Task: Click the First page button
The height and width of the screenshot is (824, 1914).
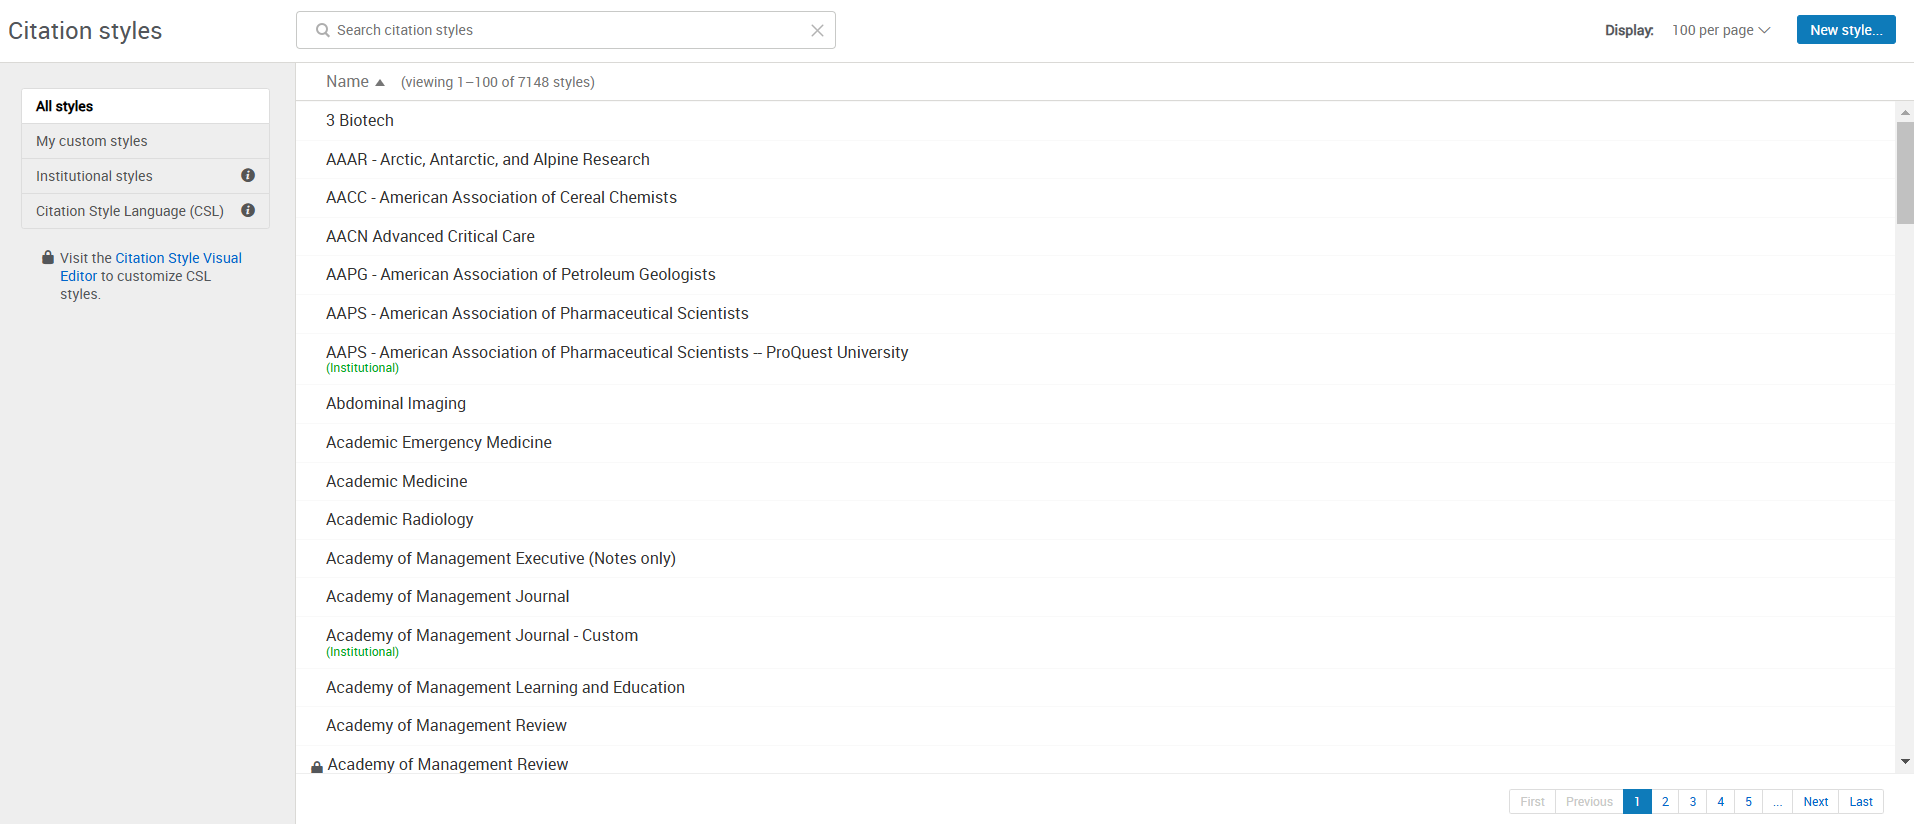Action: [x=1532, y=802]
